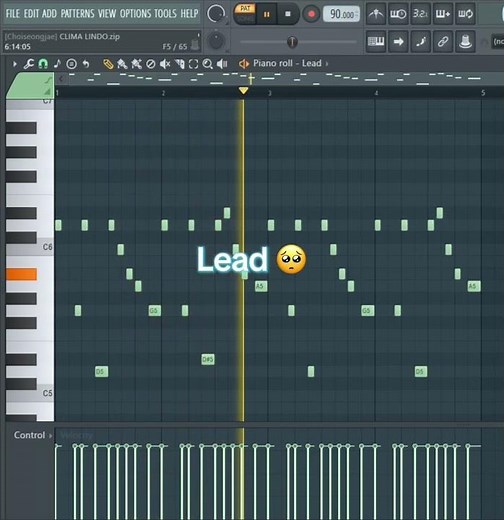Toggle loop recording button

465,14
